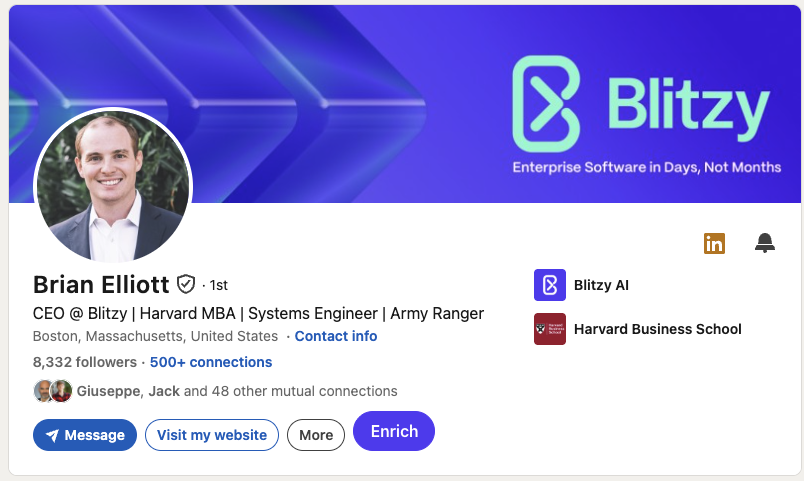This screenshot has height=481, width=804.
Task: Click the purple Enrich button
Action: 394,431
